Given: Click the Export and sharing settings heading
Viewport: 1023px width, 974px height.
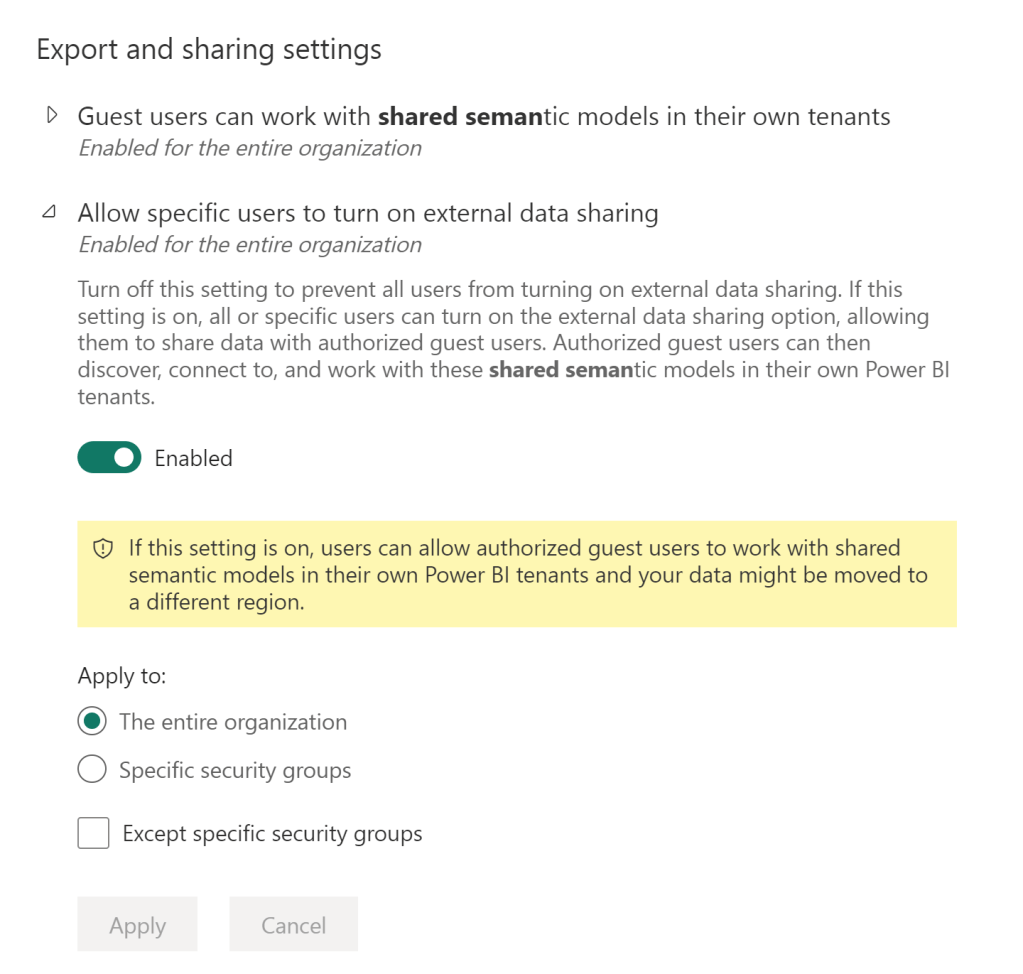Looking at the screenshot, I should click(209, 49).
